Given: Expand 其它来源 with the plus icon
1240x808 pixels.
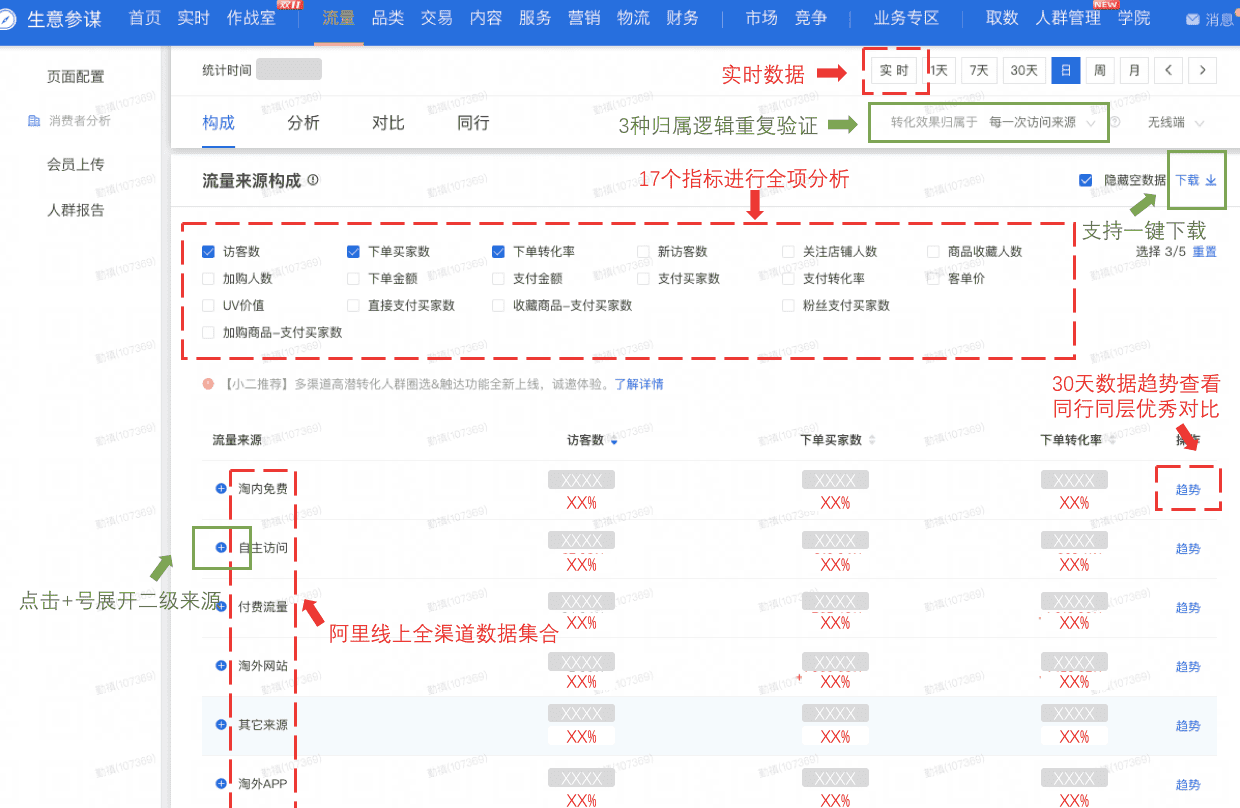Looking at the screenshot, I should (x=221, y=725).
